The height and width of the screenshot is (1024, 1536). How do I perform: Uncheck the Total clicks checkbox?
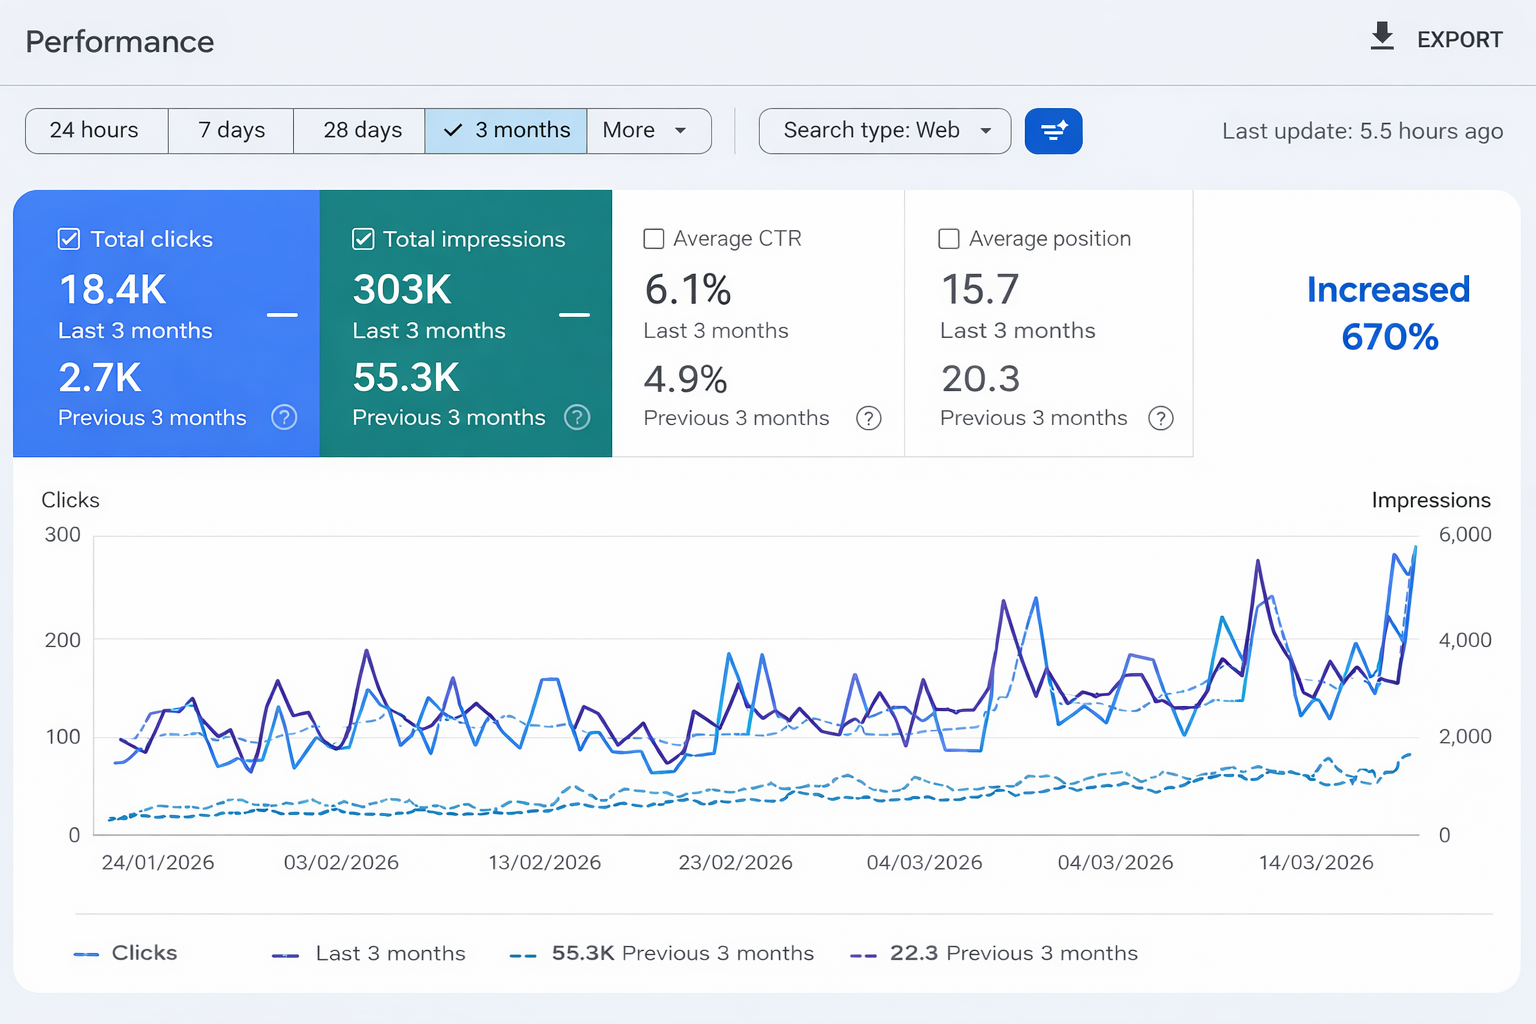point(69,239)
